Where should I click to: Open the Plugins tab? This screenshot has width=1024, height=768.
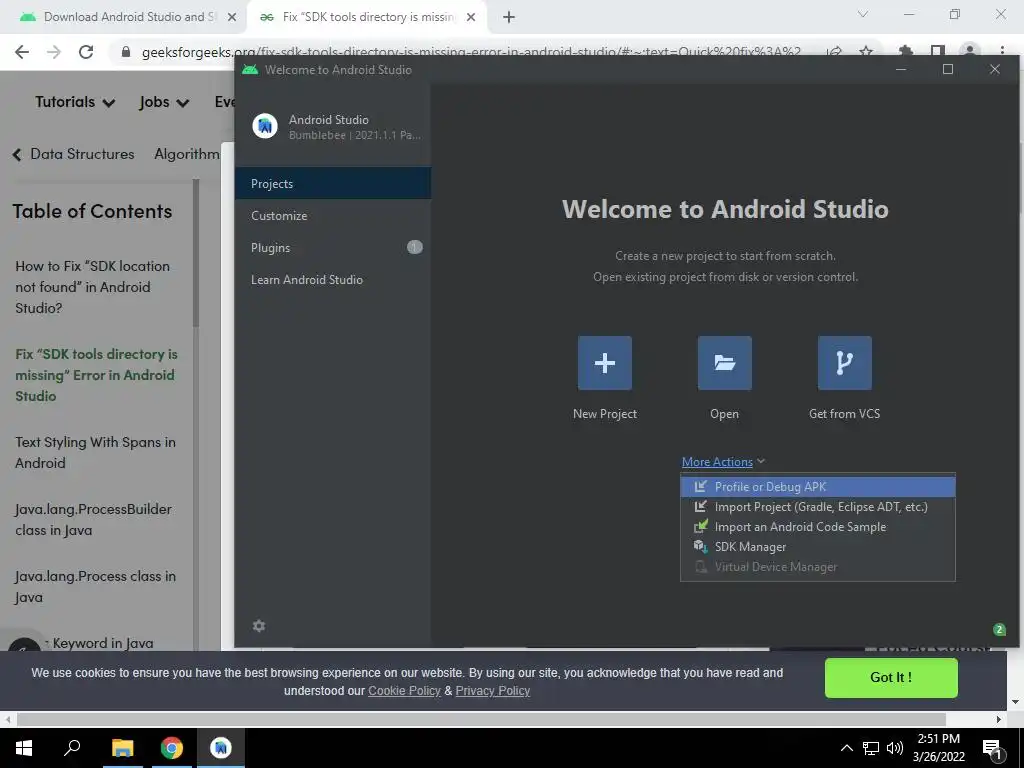coord(333,248)
